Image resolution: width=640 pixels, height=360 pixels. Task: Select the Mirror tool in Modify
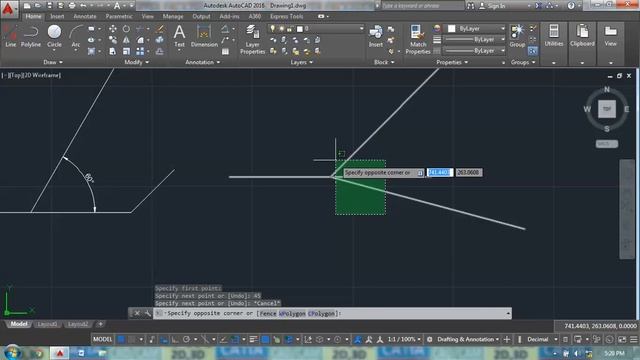[x=126, y=40]
